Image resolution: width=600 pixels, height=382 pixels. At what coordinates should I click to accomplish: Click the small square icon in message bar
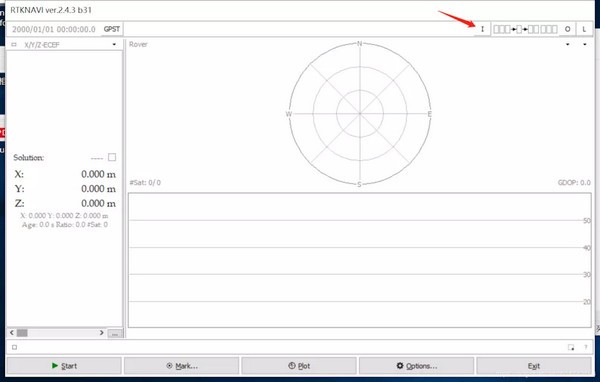pos(15,347)
